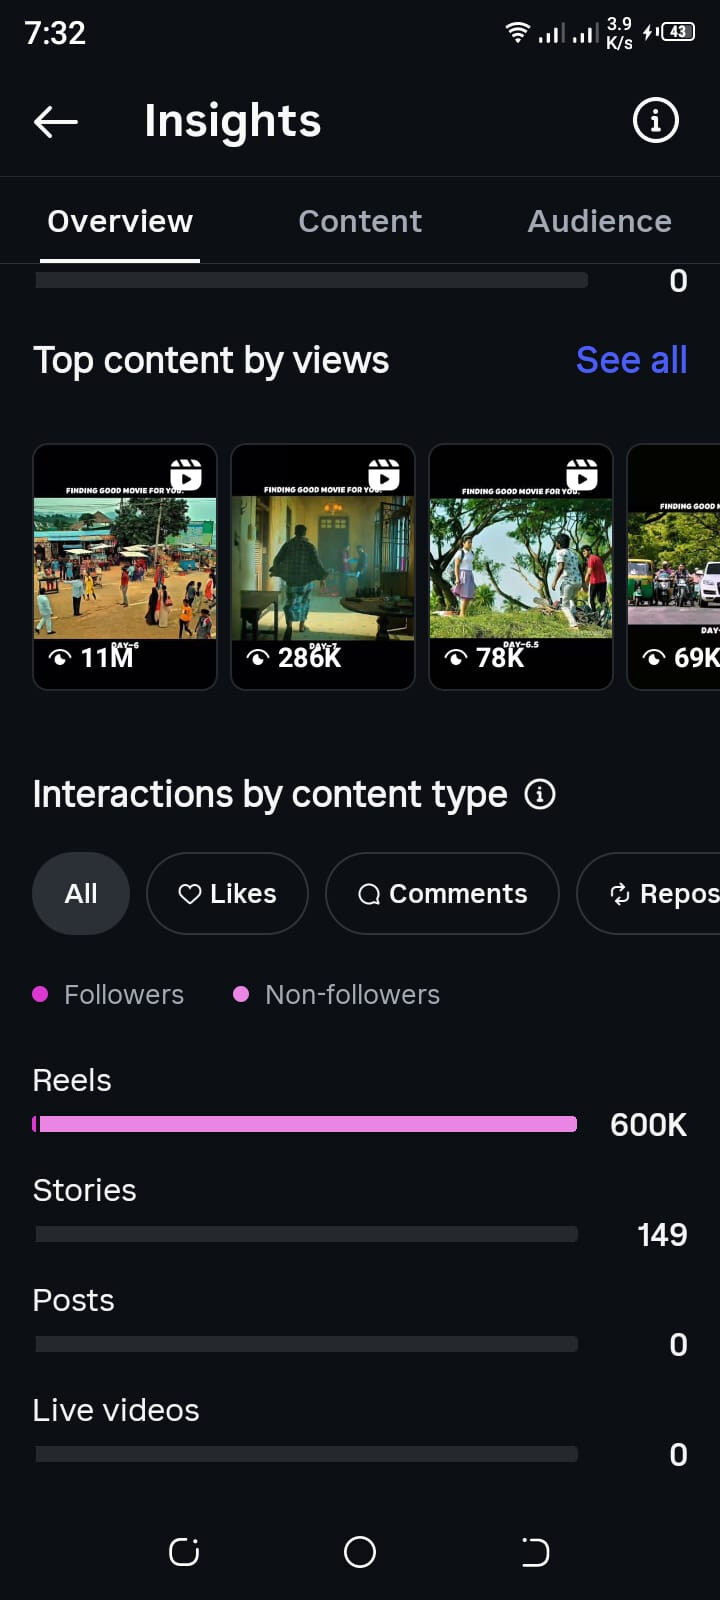The image size is (720, 1600).
Task: Switch to the Content tab
Action: point(360,221)
